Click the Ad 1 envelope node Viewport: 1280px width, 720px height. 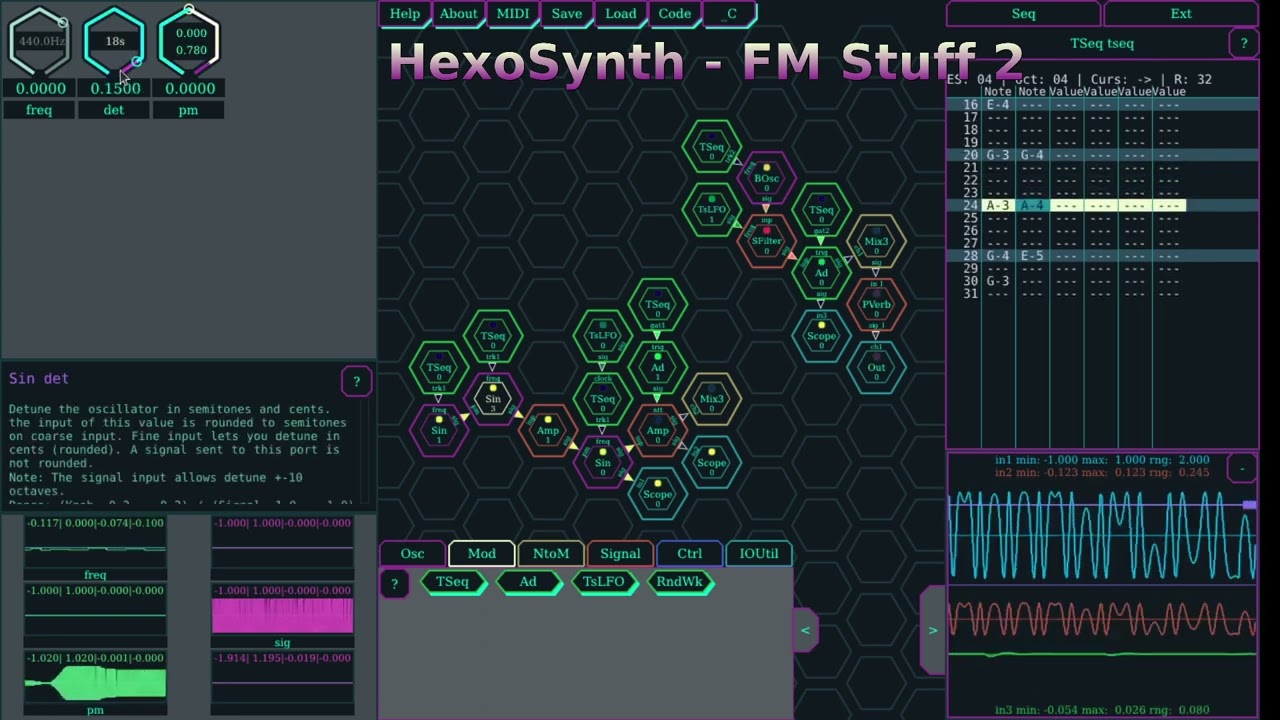(x=658, y=367)
